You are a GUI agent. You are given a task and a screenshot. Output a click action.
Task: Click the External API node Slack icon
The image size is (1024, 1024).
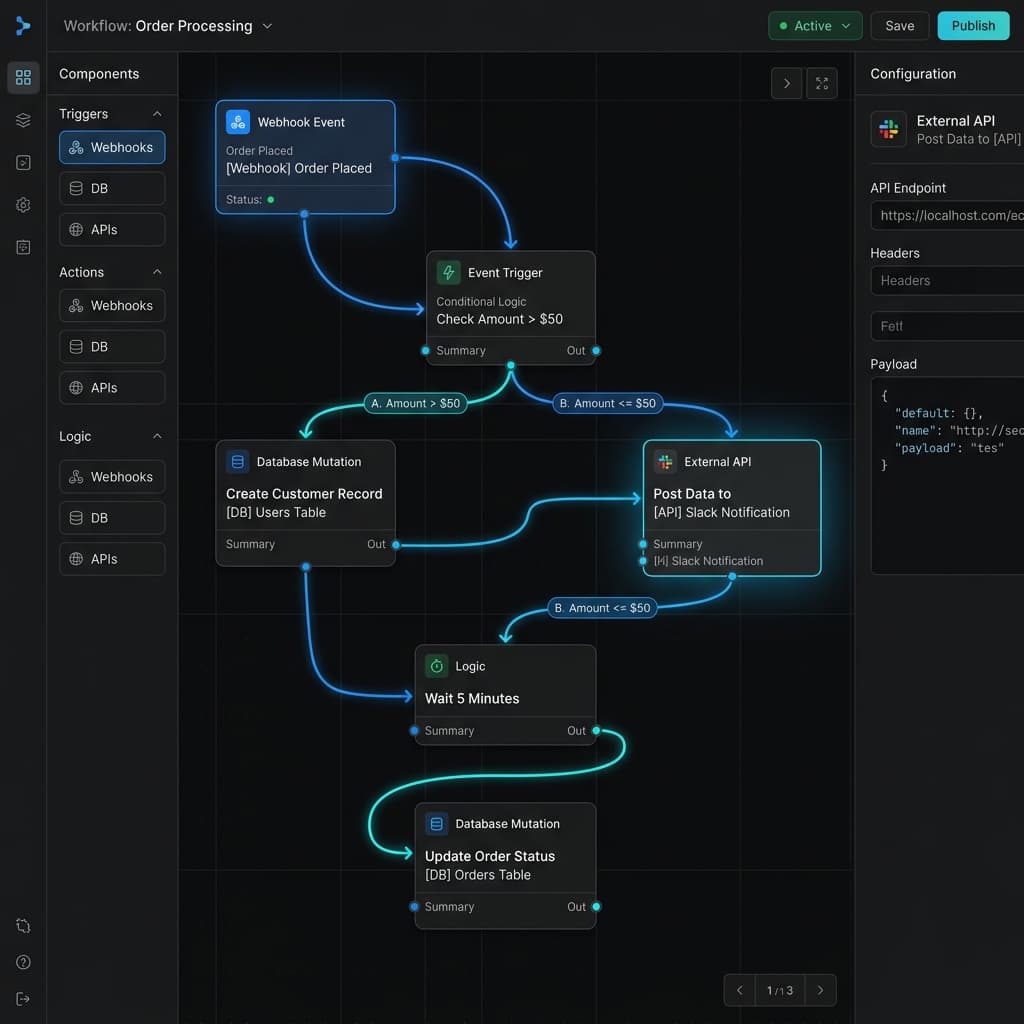tap(665, 462)
